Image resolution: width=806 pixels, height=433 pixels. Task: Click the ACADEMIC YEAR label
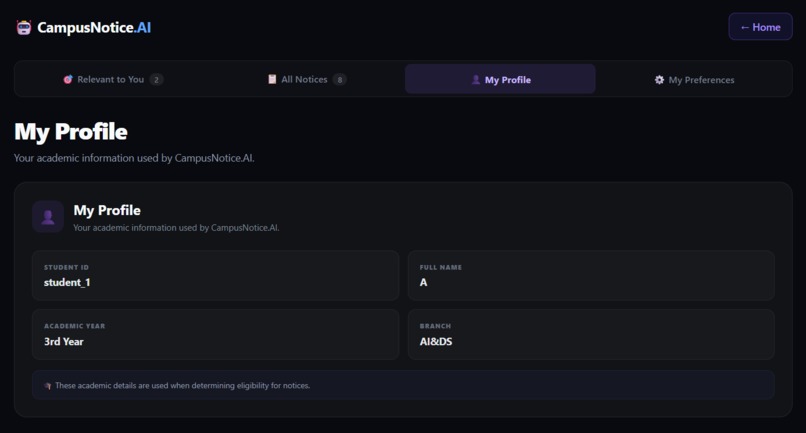[75, 326]
